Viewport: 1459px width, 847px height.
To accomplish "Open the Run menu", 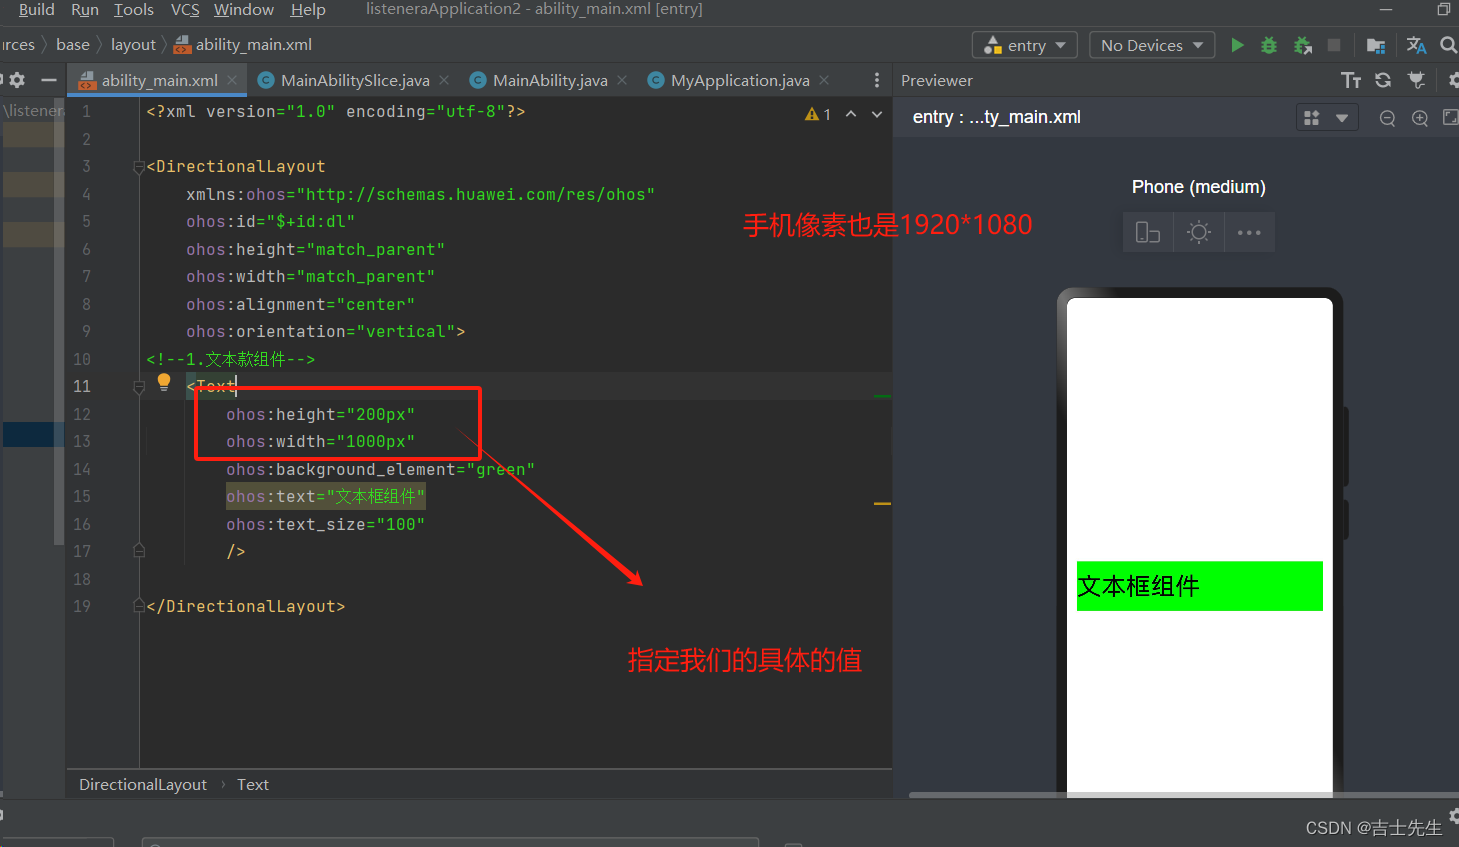I will (85, 9).
